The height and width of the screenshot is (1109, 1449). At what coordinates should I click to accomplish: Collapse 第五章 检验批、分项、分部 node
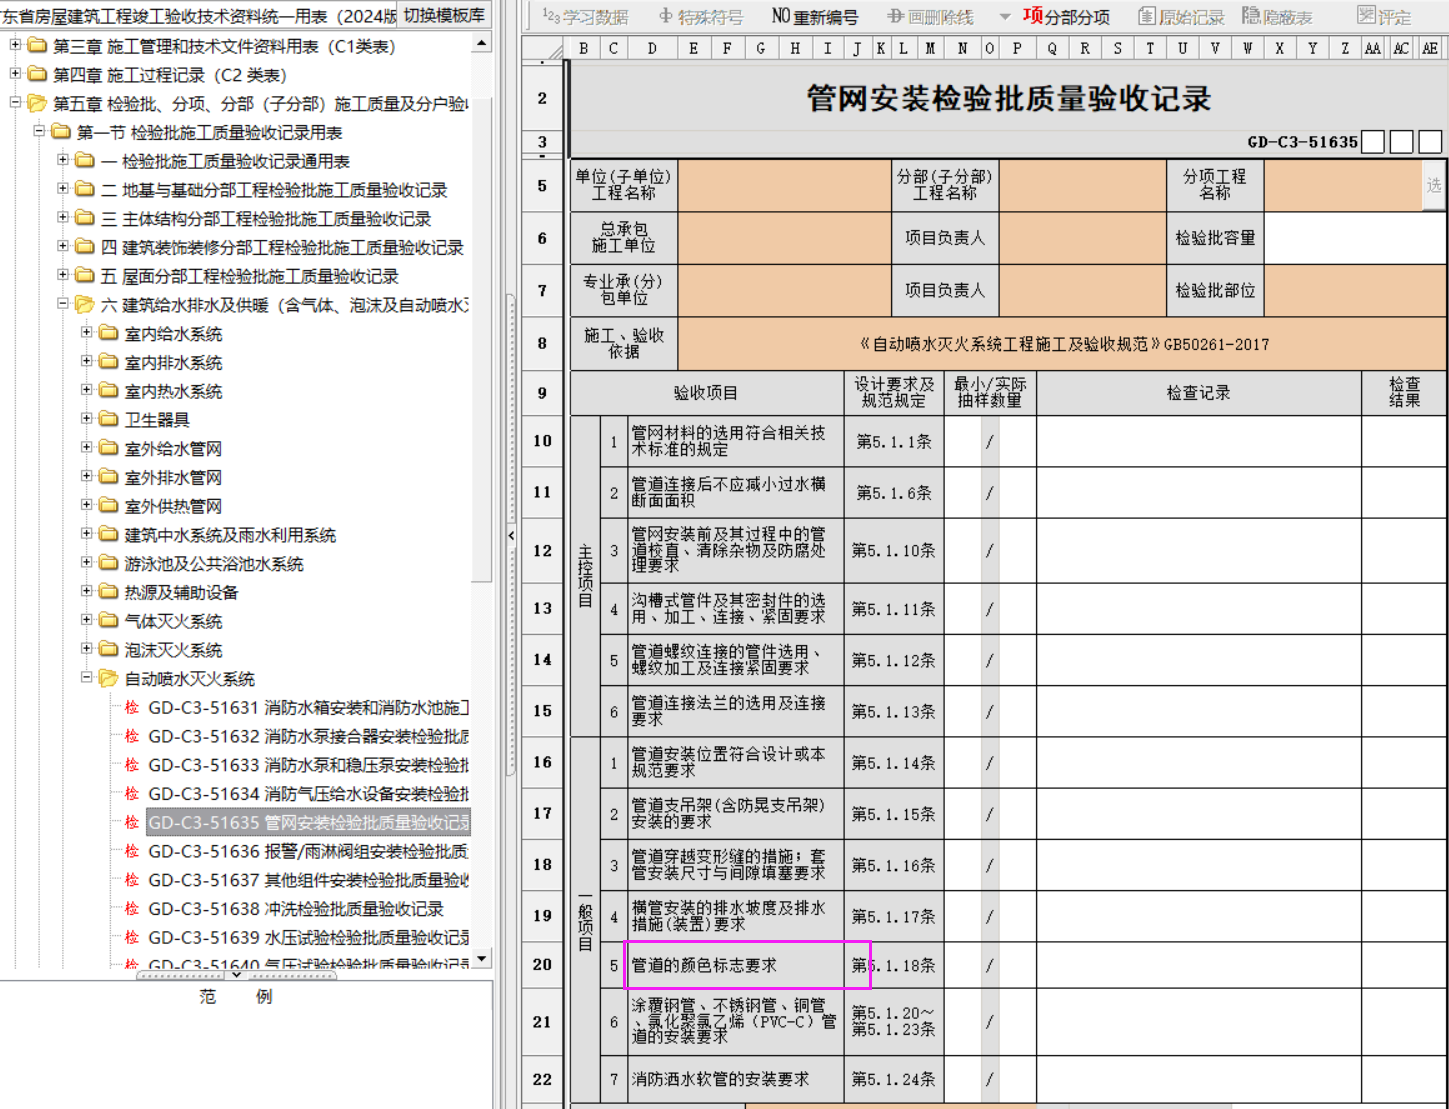15,103
